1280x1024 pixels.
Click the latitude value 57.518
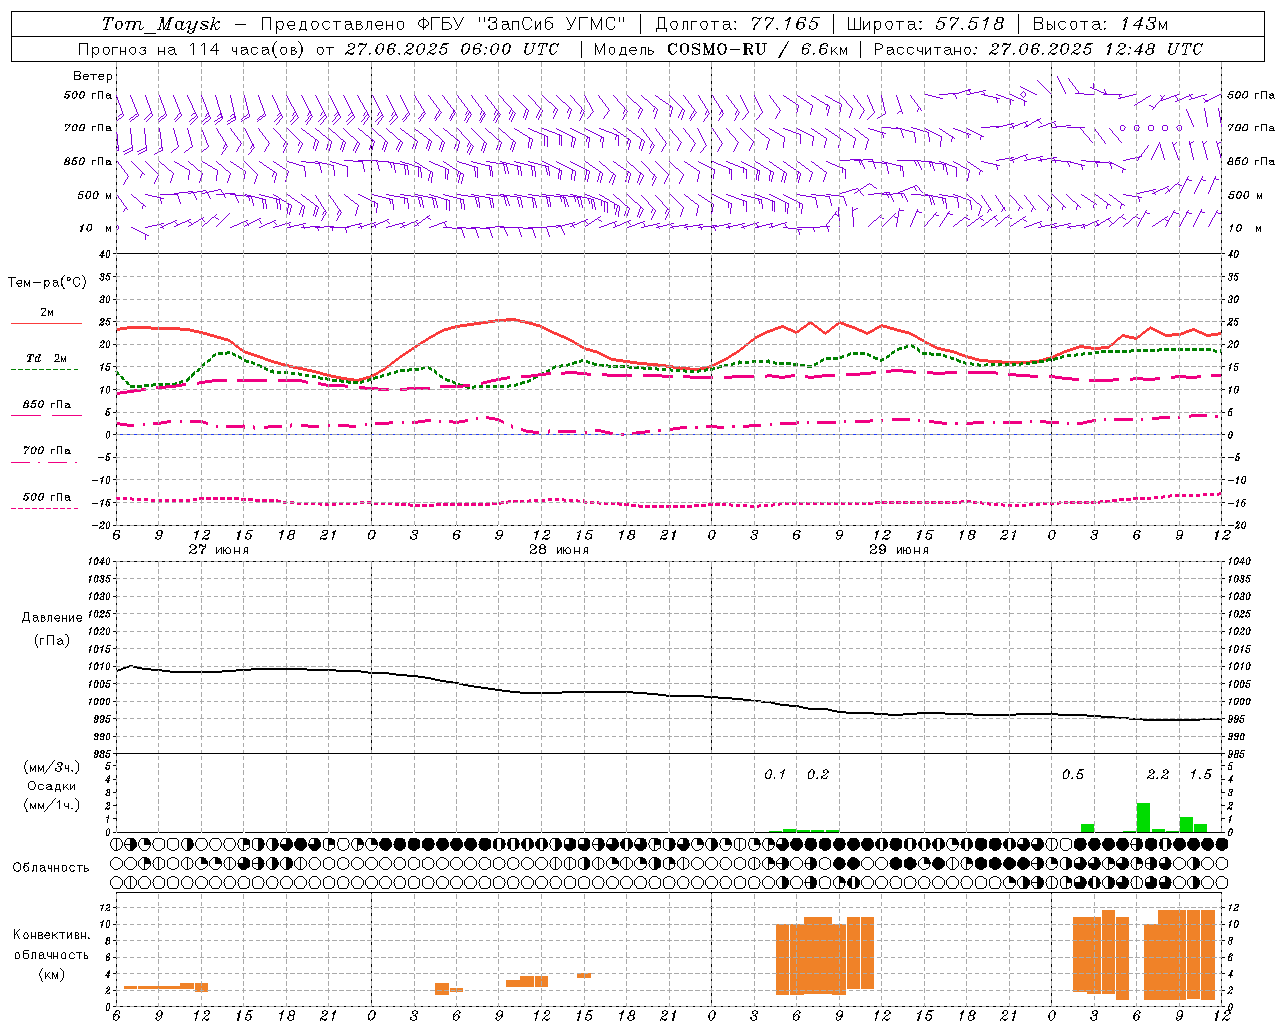tap(969, 24)
